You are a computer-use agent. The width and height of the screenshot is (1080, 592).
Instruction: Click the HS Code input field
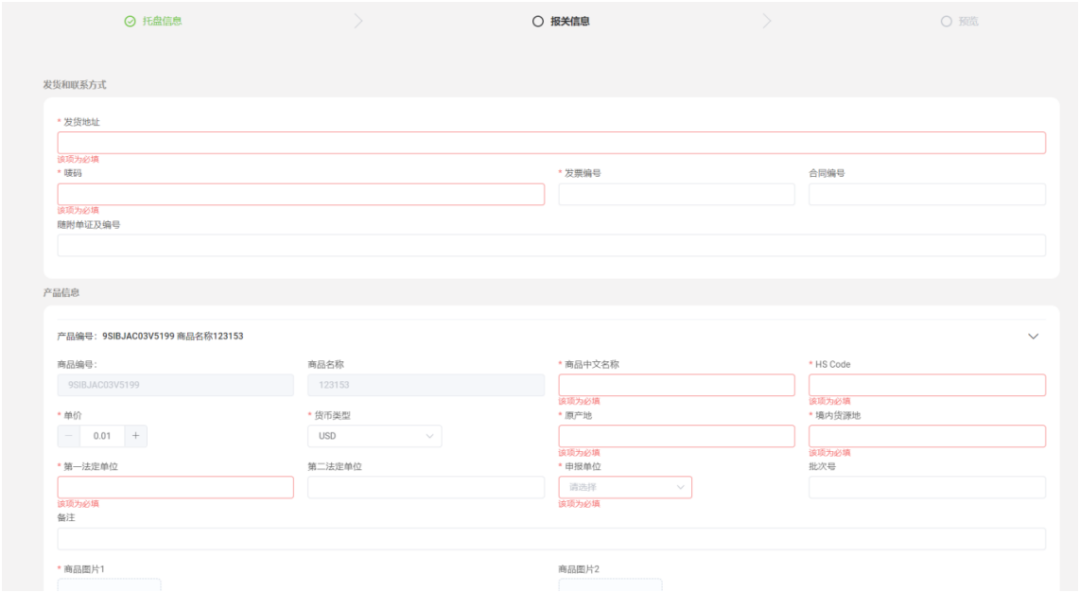927,385
